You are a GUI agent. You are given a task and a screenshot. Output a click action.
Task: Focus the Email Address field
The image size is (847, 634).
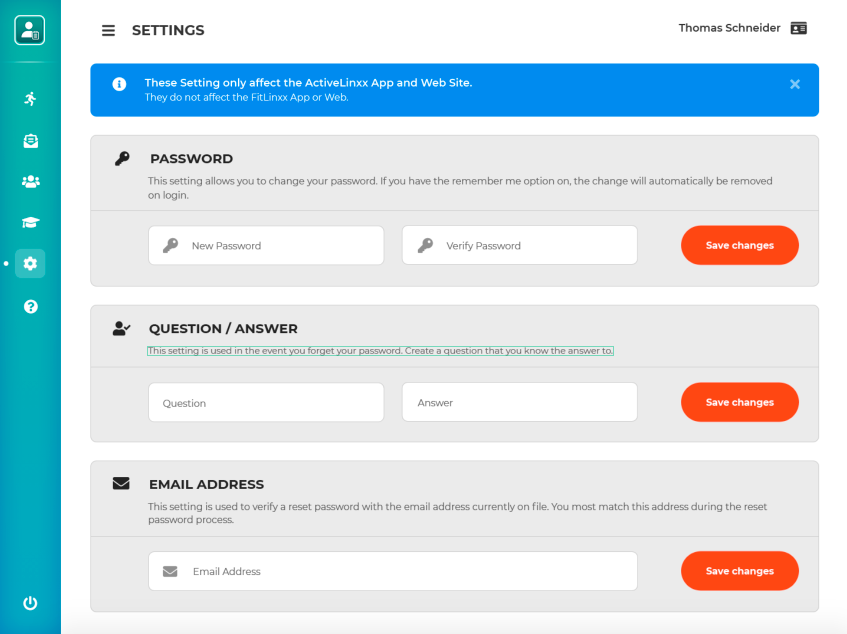pyautogui.click(x=393, y=571)
